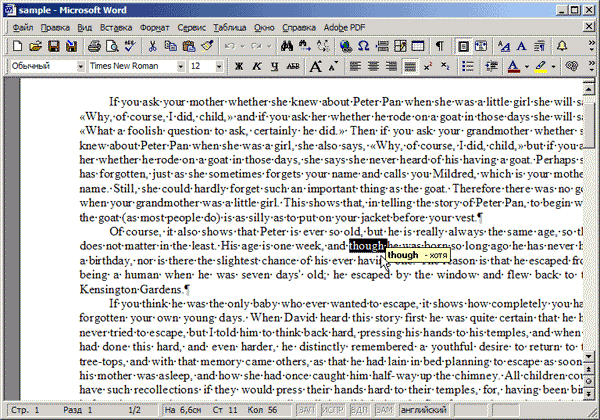
Task: Open print preview
Action: [x=112, y=47]
